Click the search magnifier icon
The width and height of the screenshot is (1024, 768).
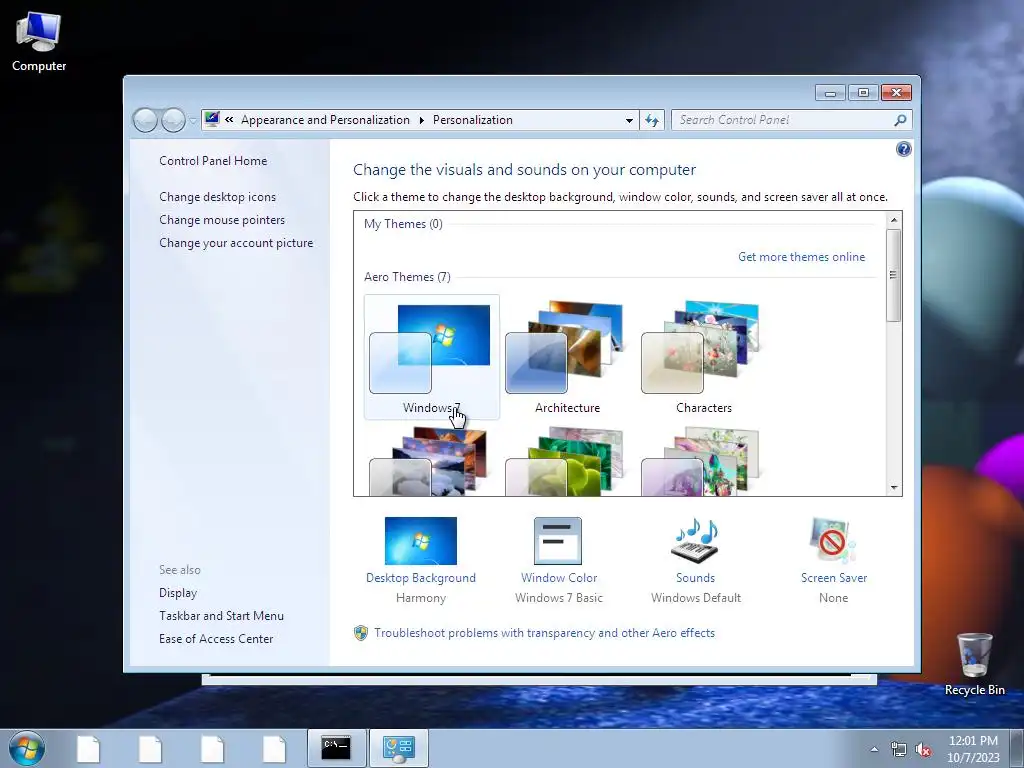901,120
